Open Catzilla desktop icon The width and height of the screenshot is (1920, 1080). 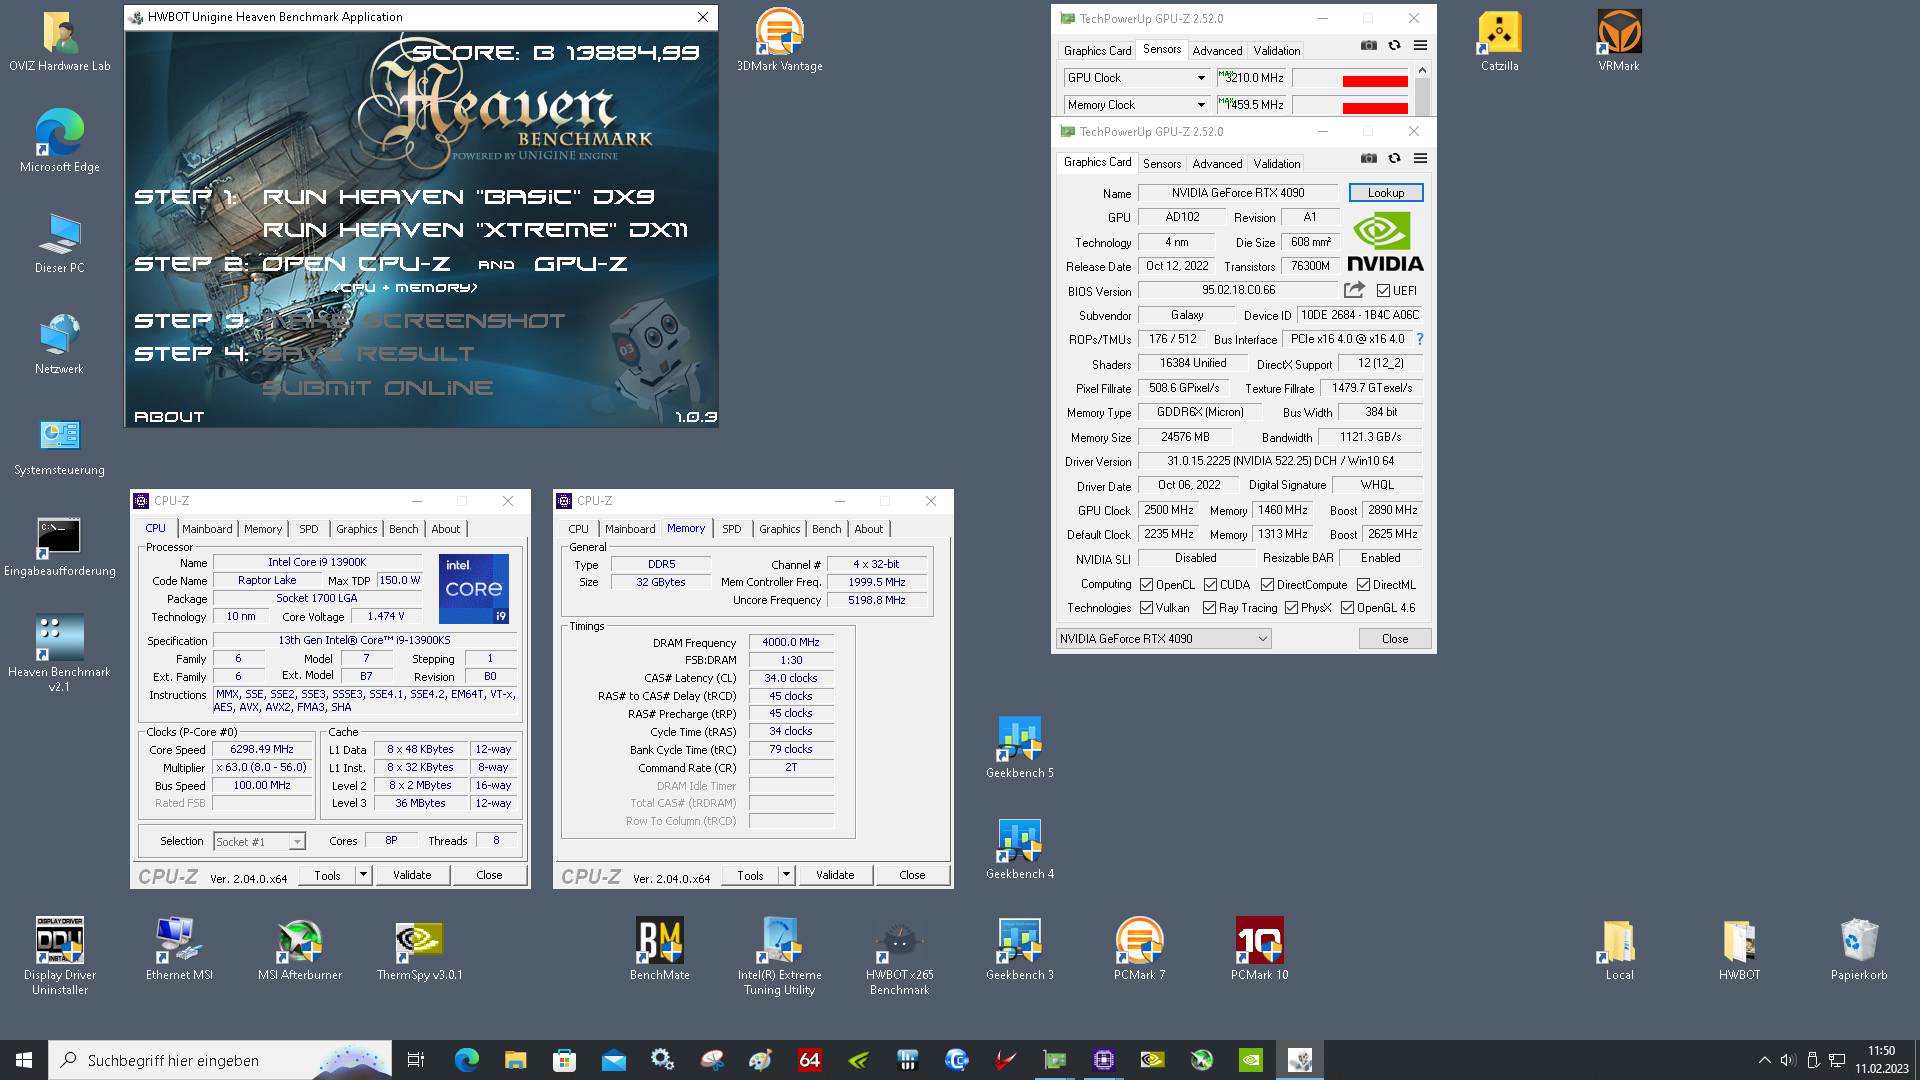coord(1499,42)
